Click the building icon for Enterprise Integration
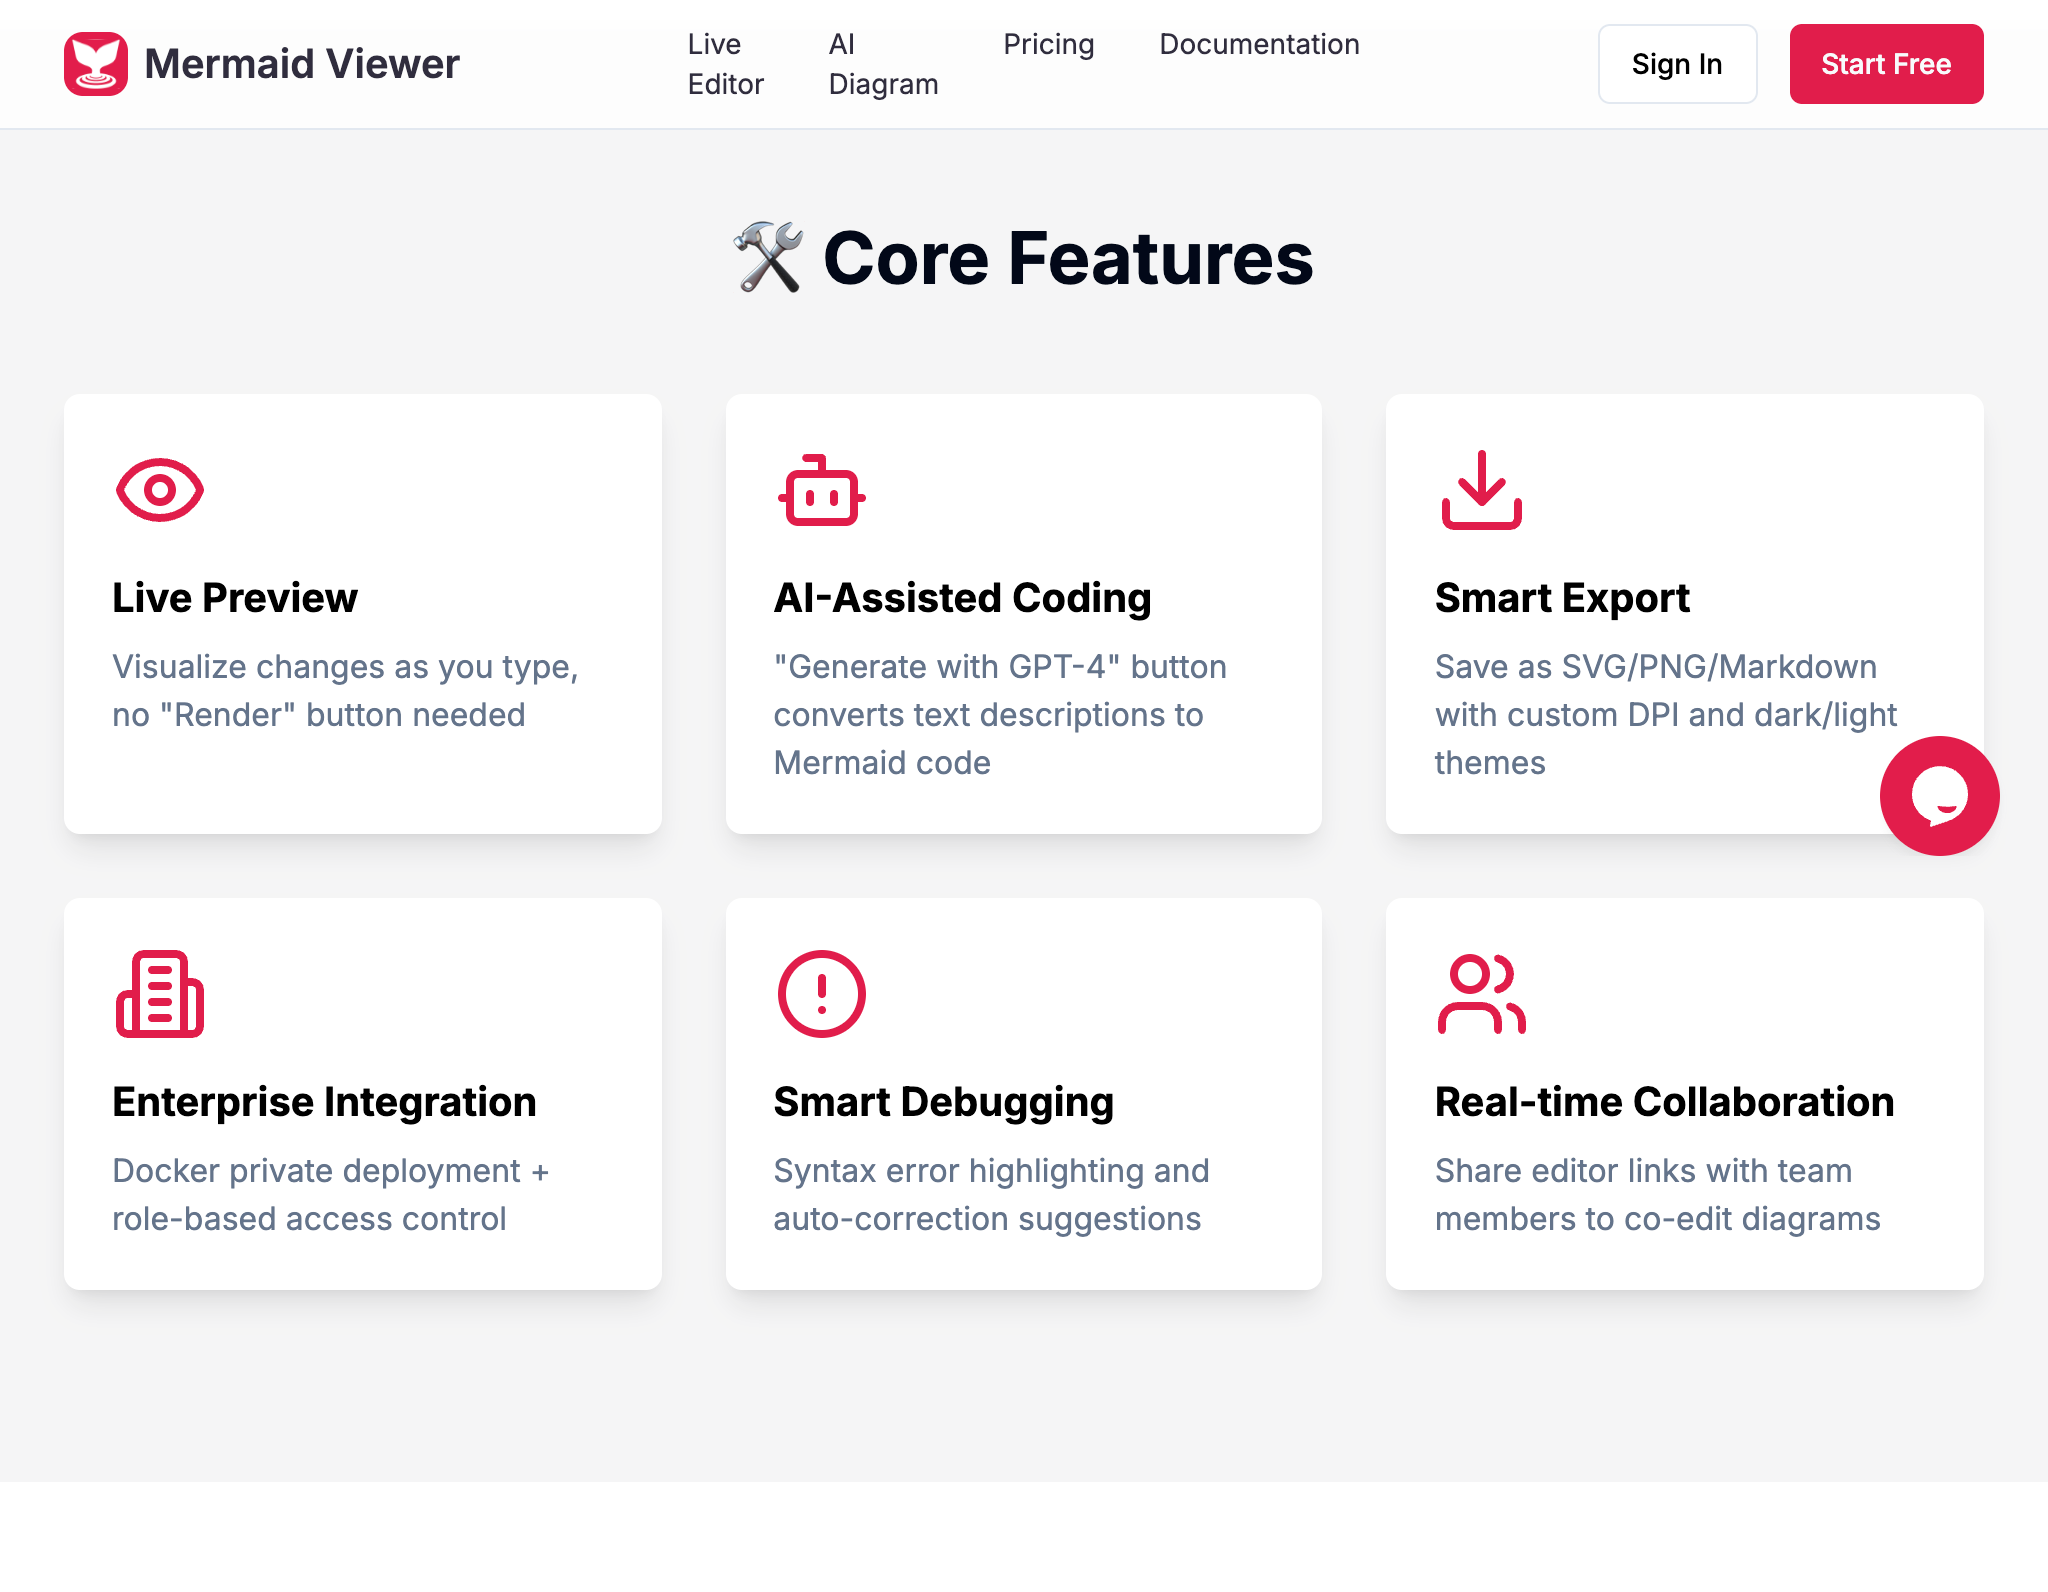The image size is (2048, 1592). click(160, 994)
